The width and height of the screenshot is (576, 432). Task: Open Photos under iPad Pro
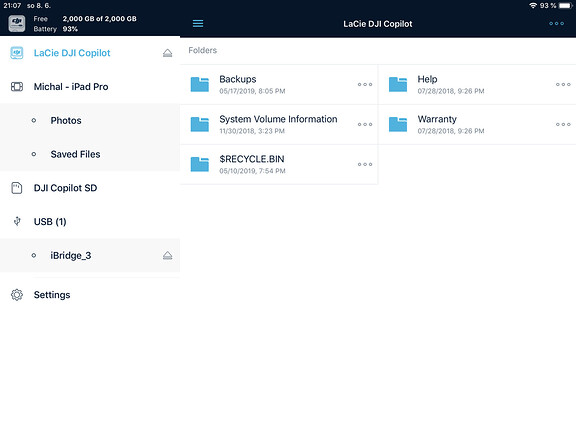(x=90, y=120)
